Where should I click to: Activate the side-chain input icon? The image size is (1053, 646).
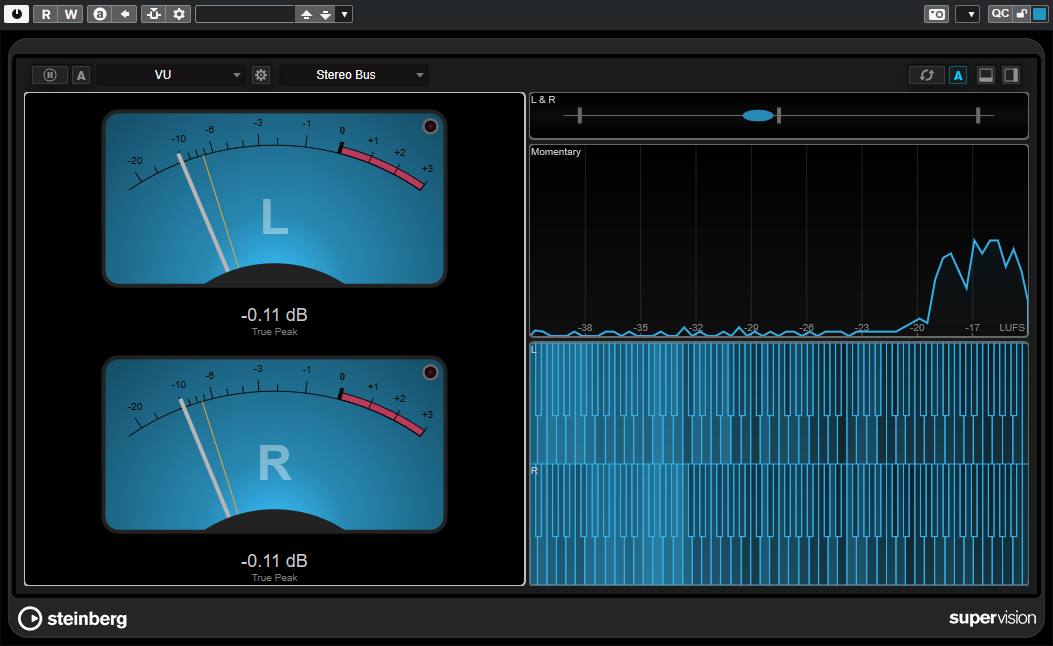tap(153, 14)
